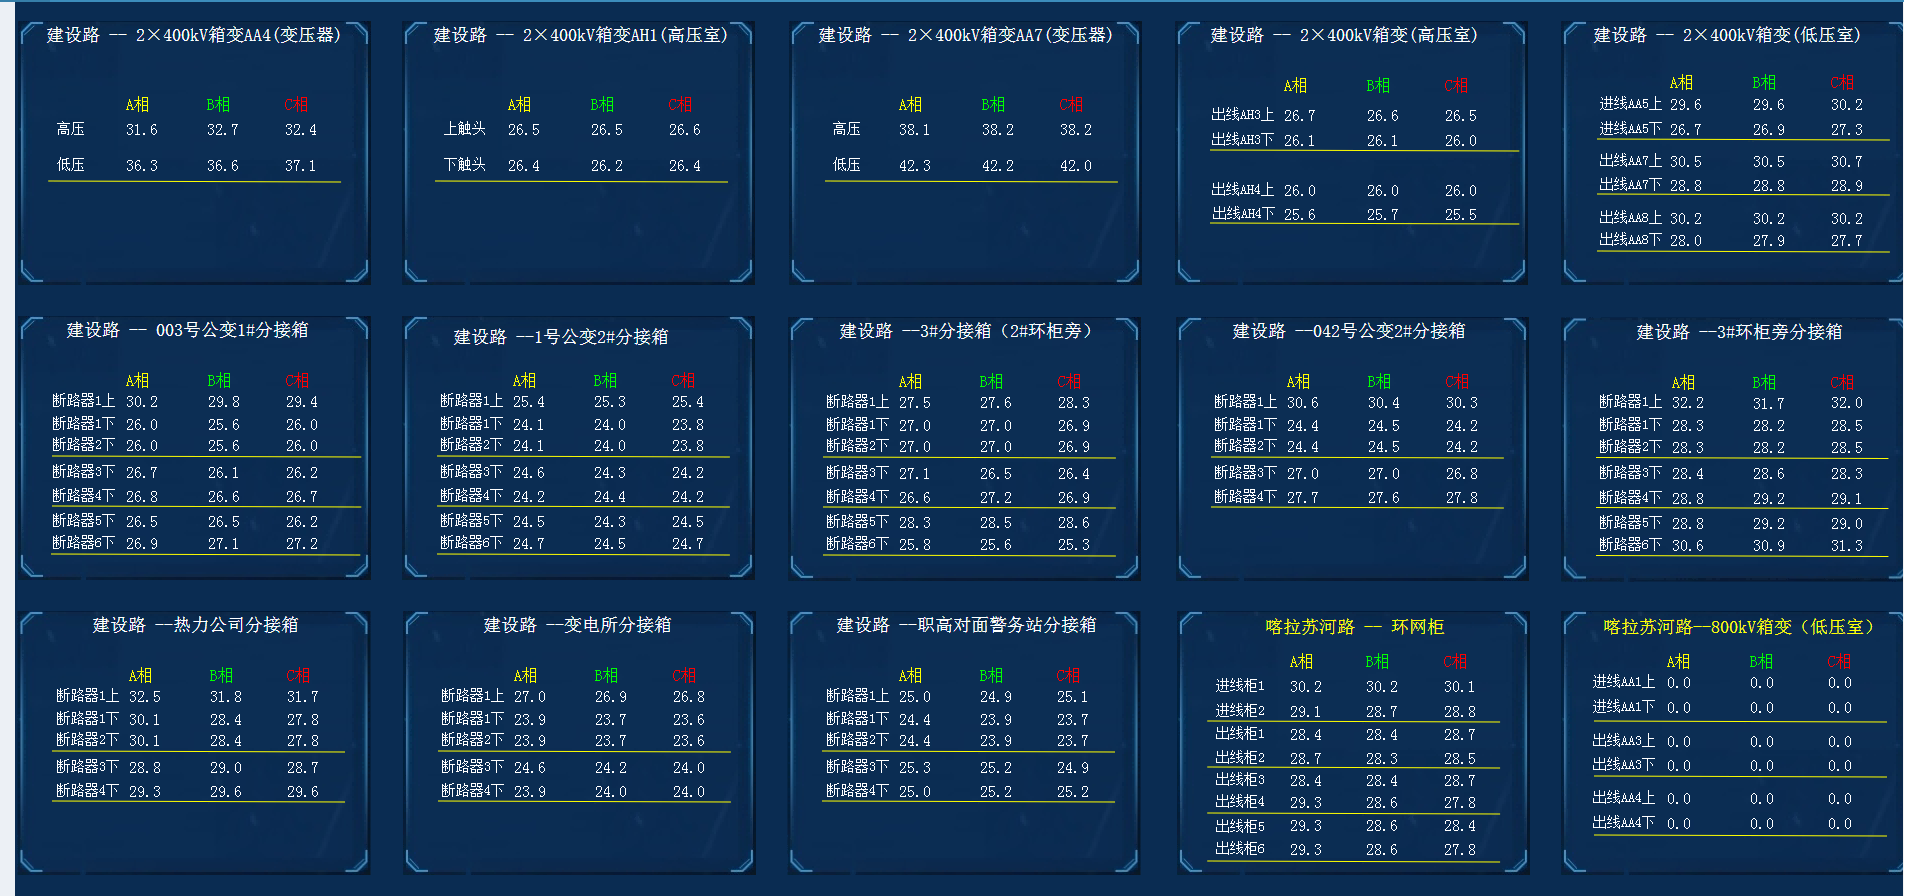Select 出线柜6 row label in 环网柜 panel

(x=1239, y=849)
